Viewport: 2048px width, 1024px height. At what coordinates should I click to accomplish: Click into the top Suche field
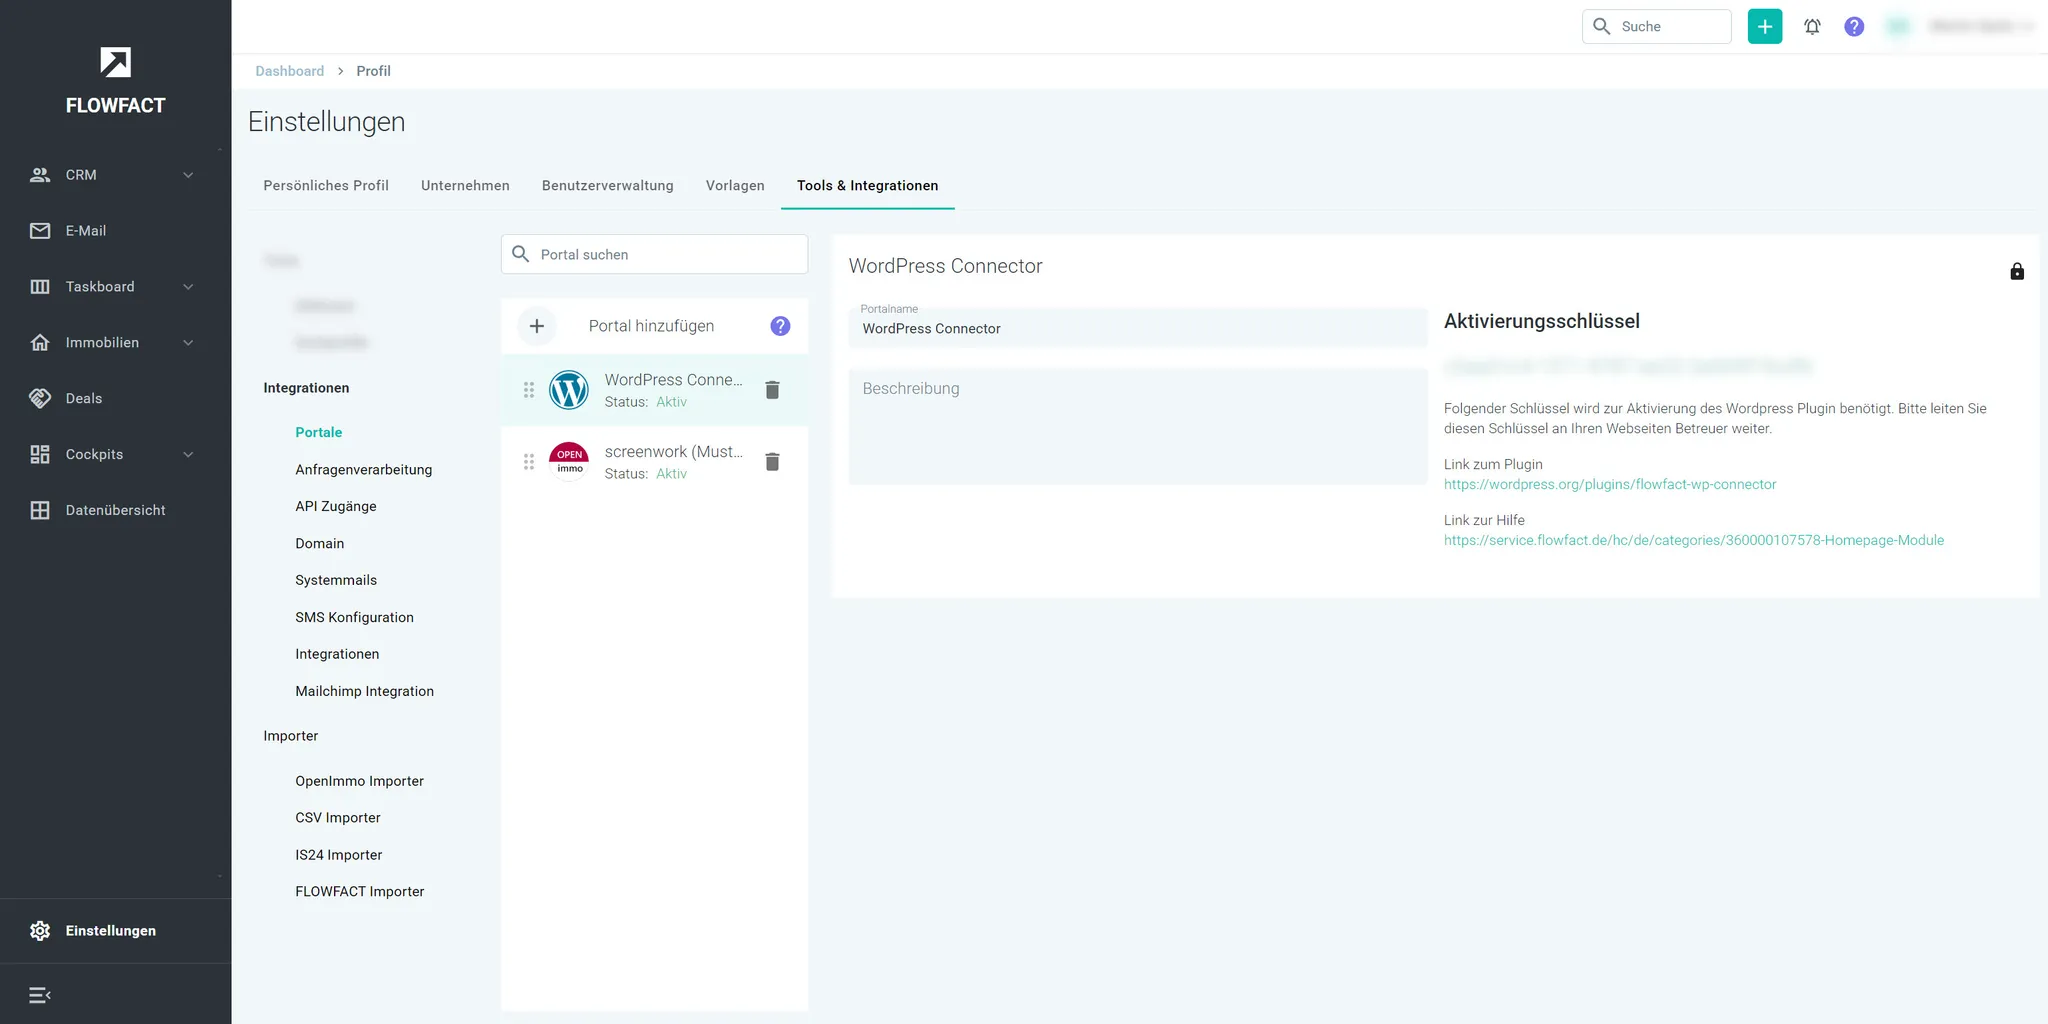coord(1657,27)
